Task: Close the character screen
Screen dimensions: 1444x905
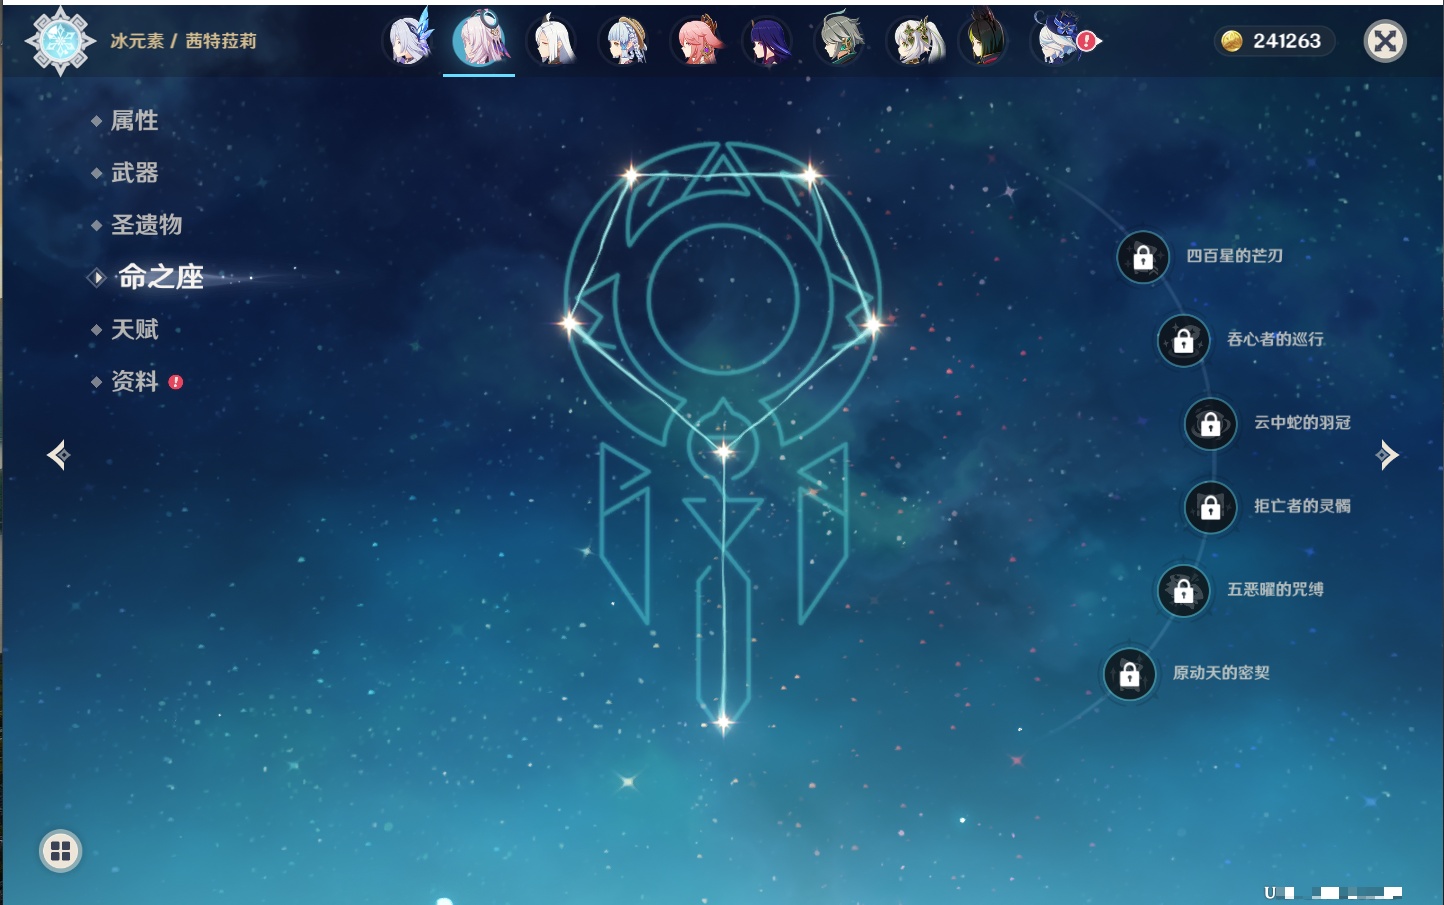Action: pos(1385,41)
